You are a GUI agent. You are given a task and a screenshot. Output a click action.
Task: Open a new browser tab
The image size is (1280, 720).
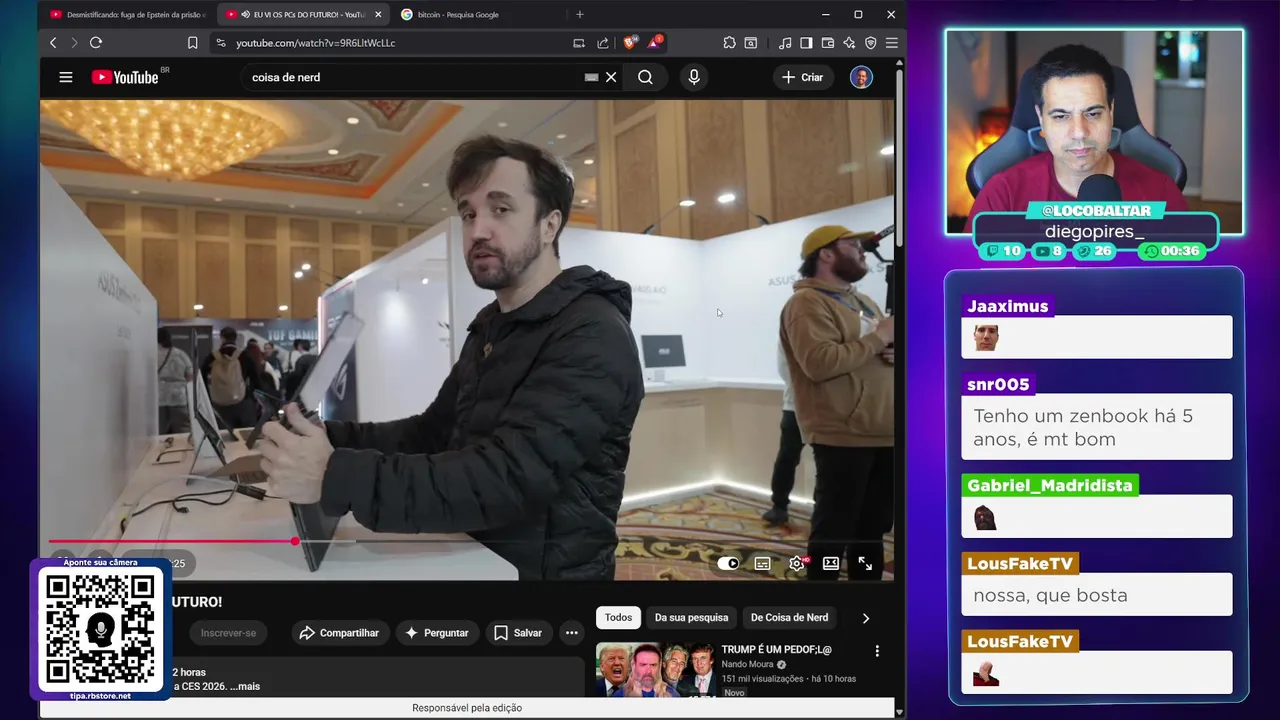point(580,14)
